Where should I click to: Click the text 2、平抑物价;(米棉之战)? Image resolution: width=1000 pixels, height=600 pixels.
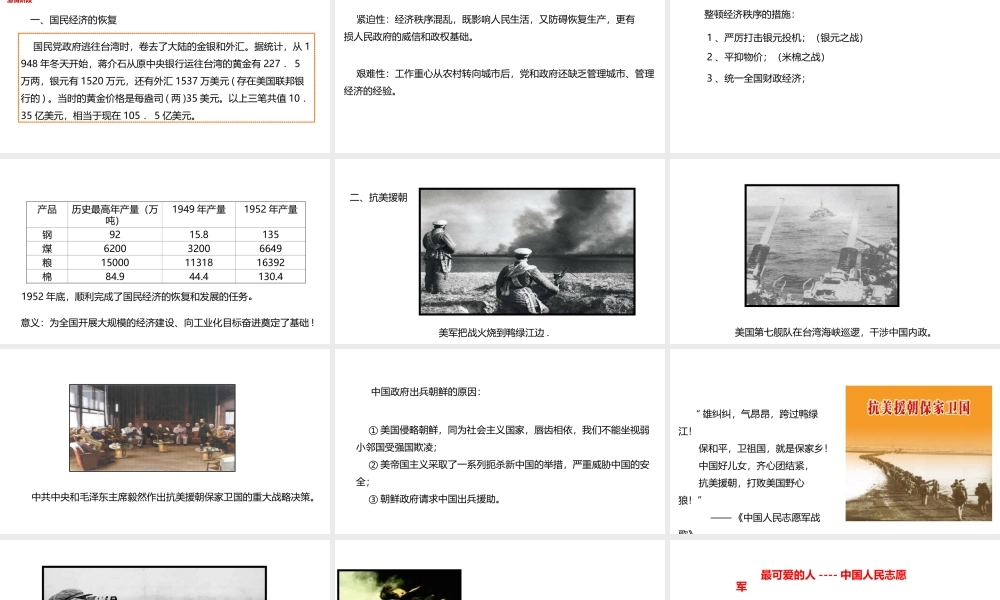point(765,57)
